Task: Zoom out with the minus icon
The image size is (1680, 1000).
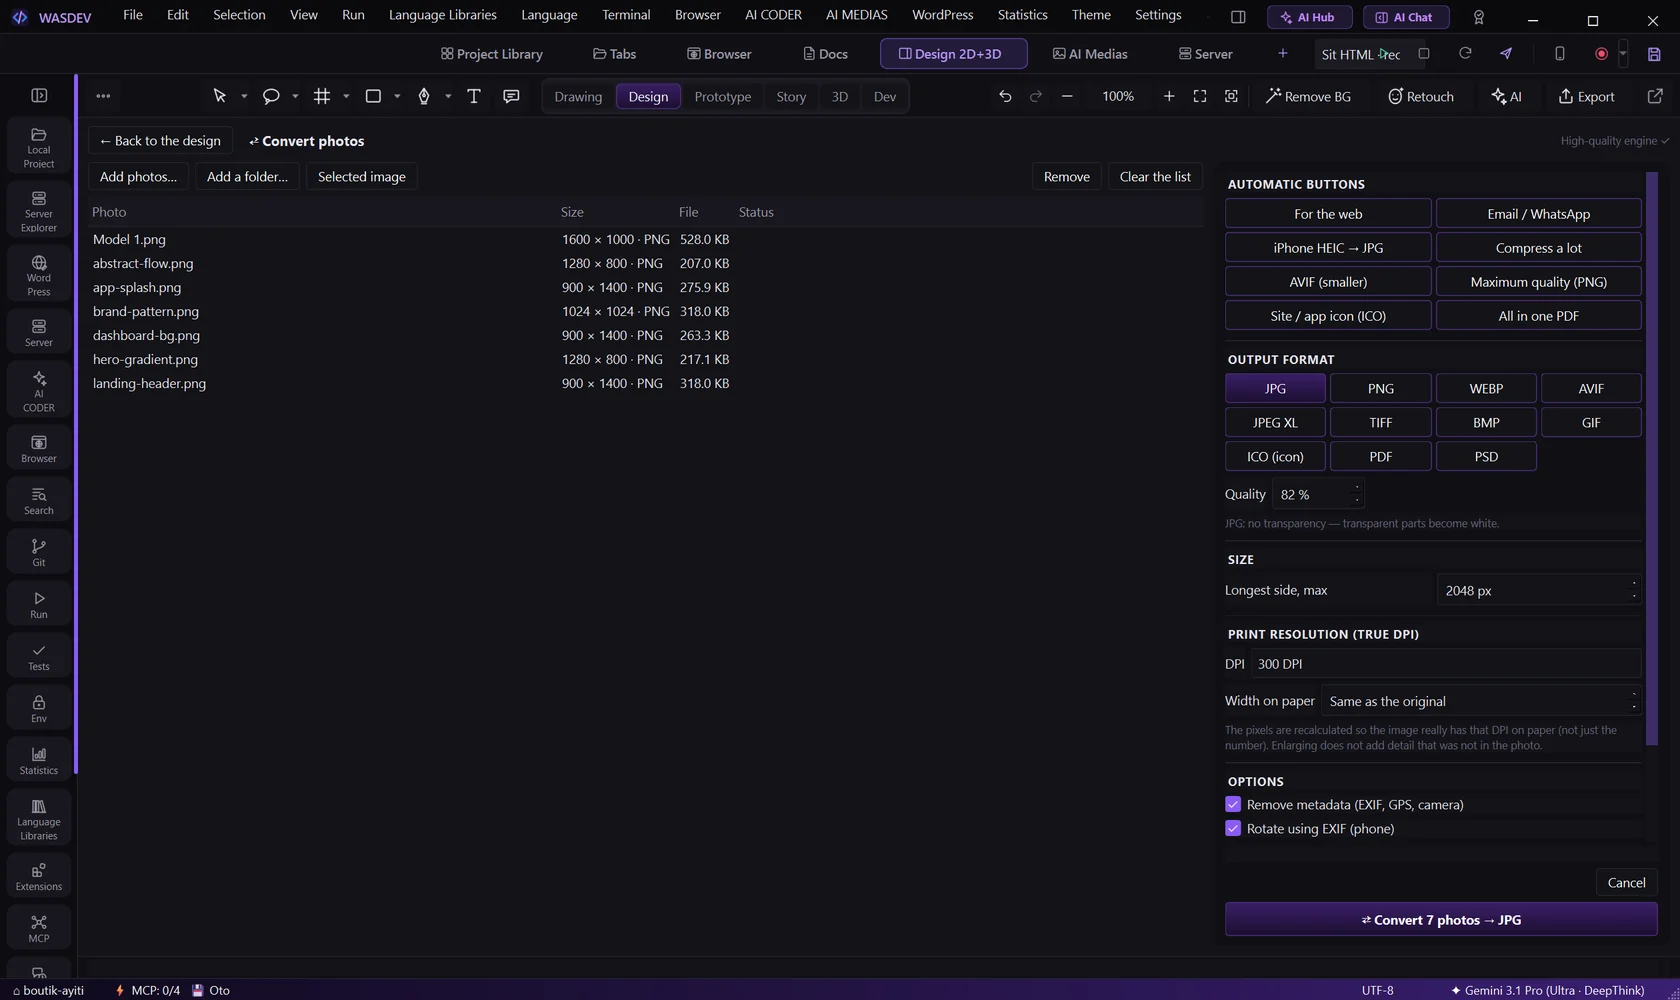Action: click(1067, 96)
